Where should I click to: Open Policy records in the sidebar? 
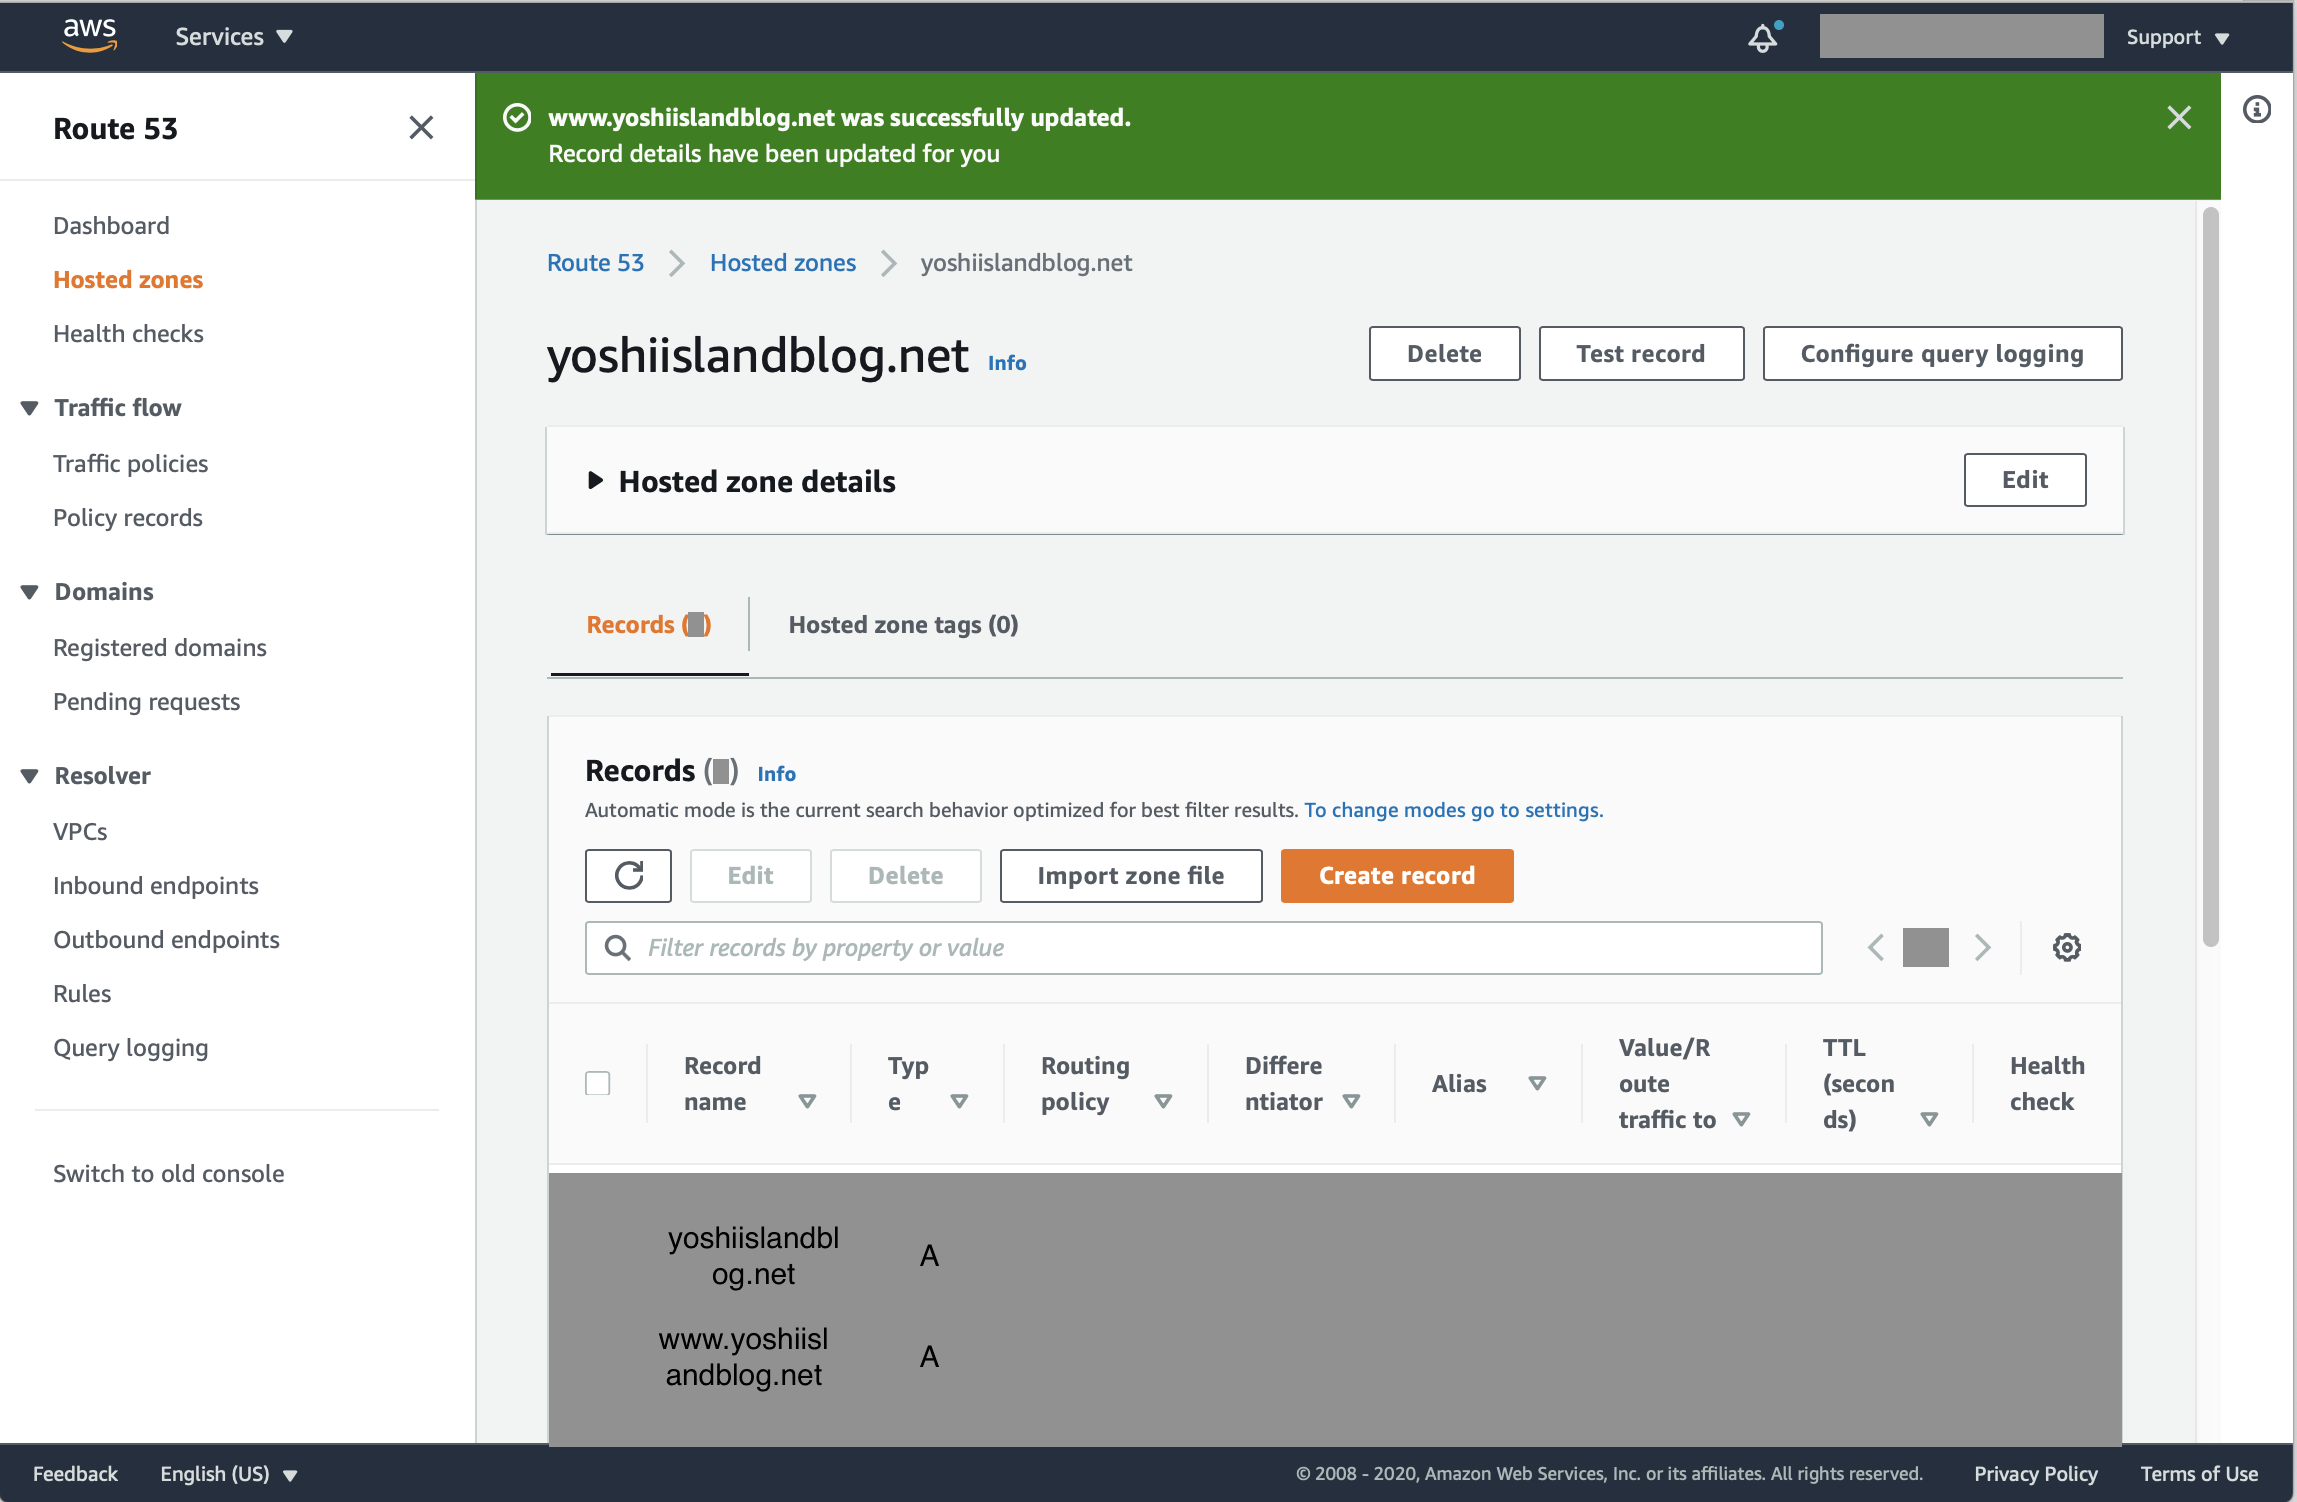128,517
